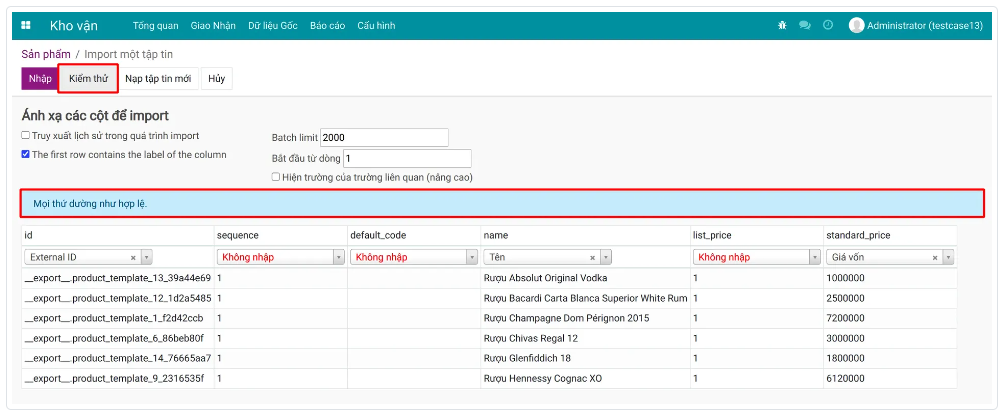Uncheck first row contains label checkbox
The image size is (1005, 416).
tap(26, 155)
